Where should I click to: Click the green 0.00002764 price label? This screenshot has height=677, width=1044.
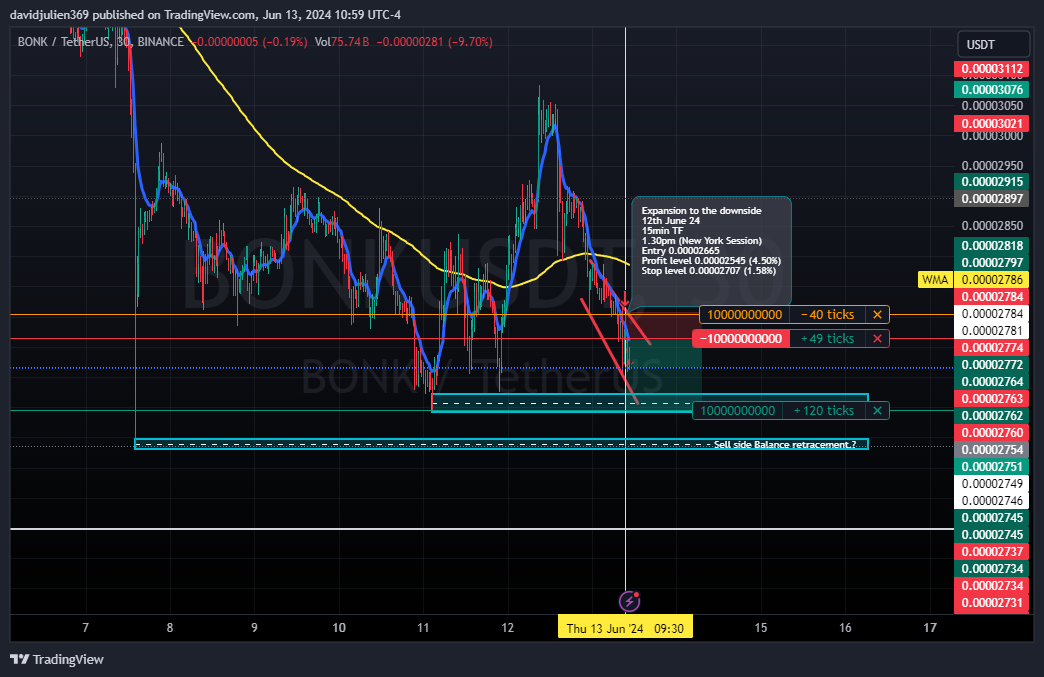coord(992,381)
